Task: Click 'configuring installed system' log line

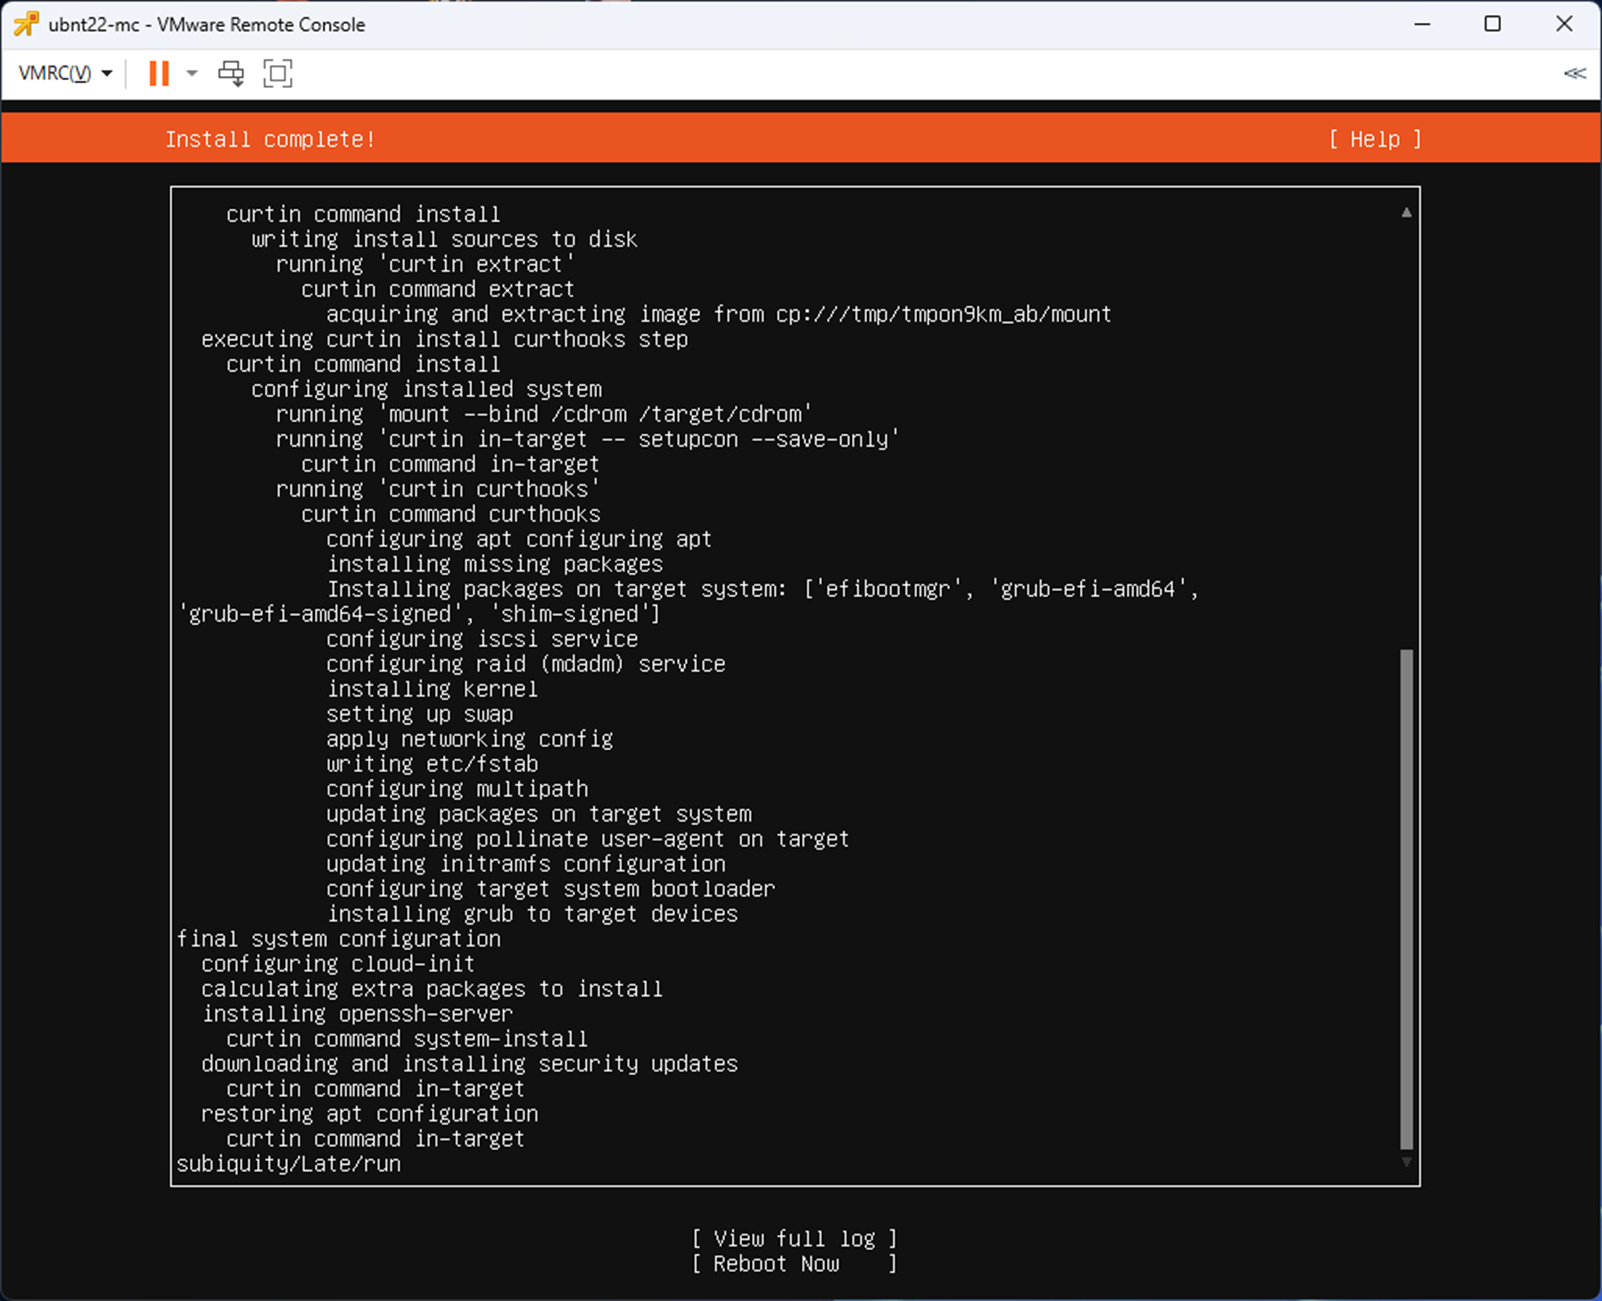Action: [427, 389]
